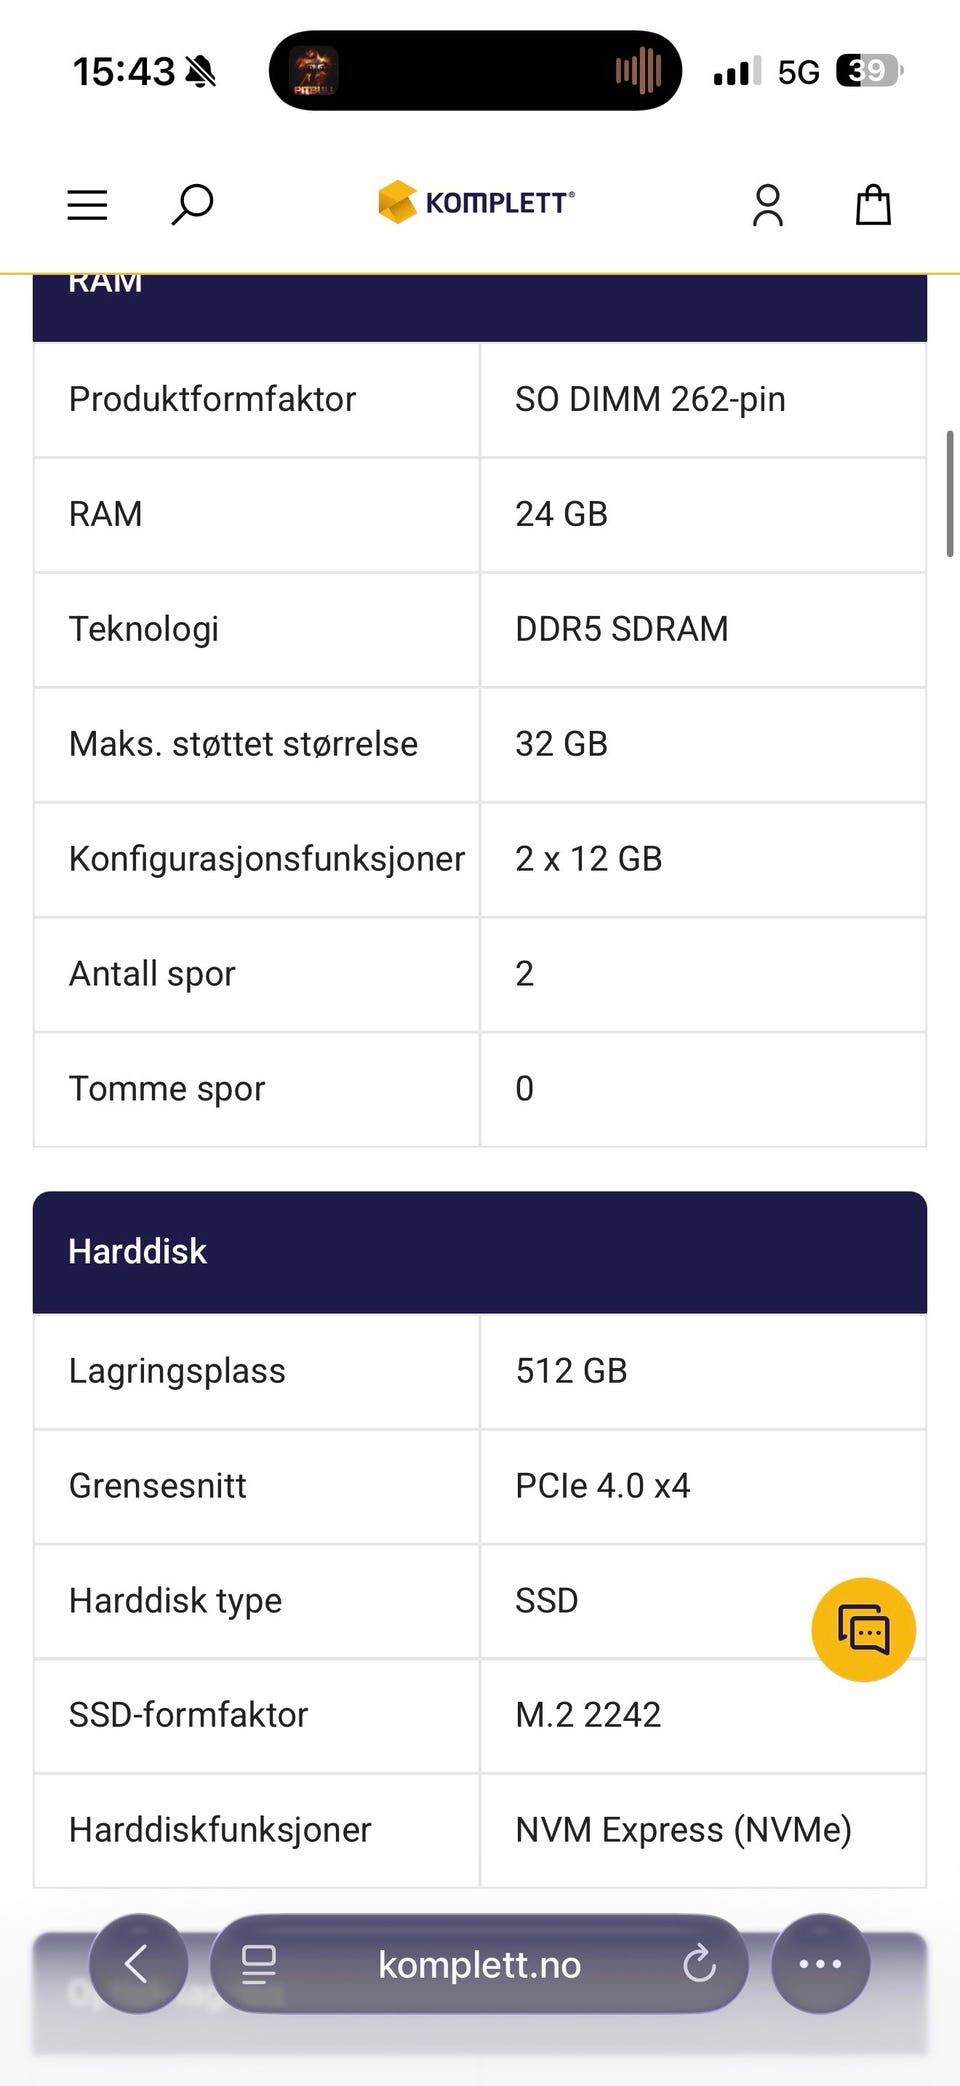
Task: Open the shopping bag cart
Action: (873, 205)
